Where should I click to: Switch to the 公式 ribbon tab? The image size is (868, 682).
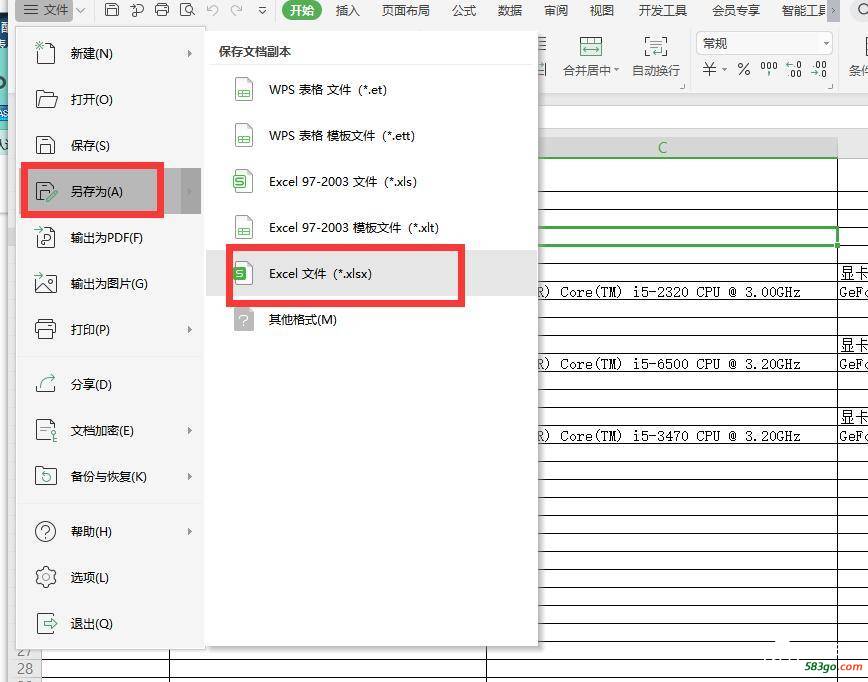click(464, 10)
